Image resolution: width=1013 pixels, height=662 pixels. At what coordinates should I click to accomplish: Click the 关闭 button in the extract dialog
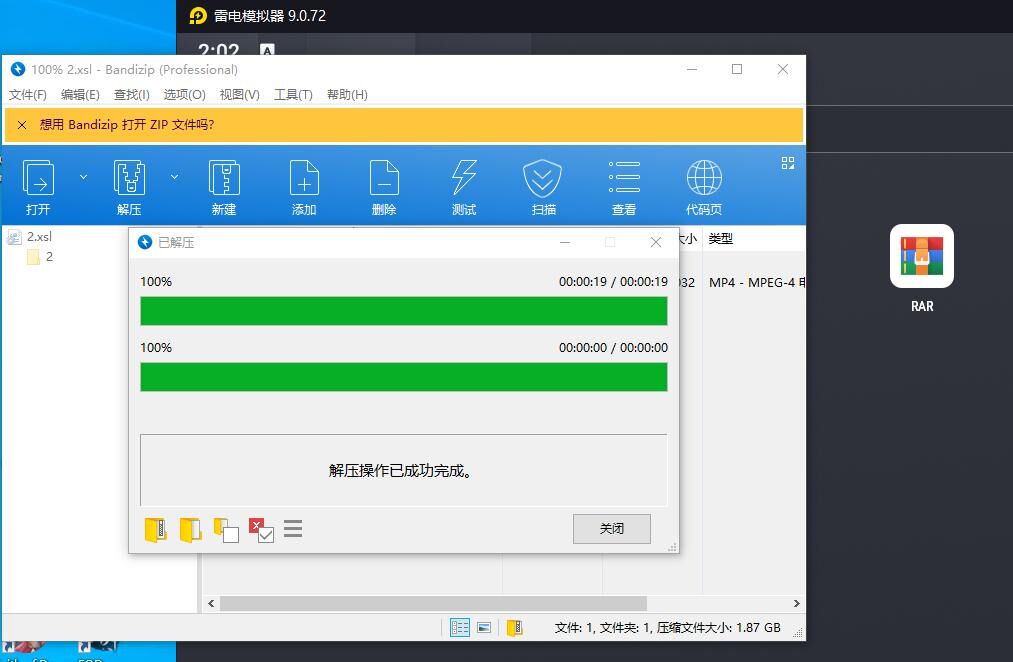611,529
